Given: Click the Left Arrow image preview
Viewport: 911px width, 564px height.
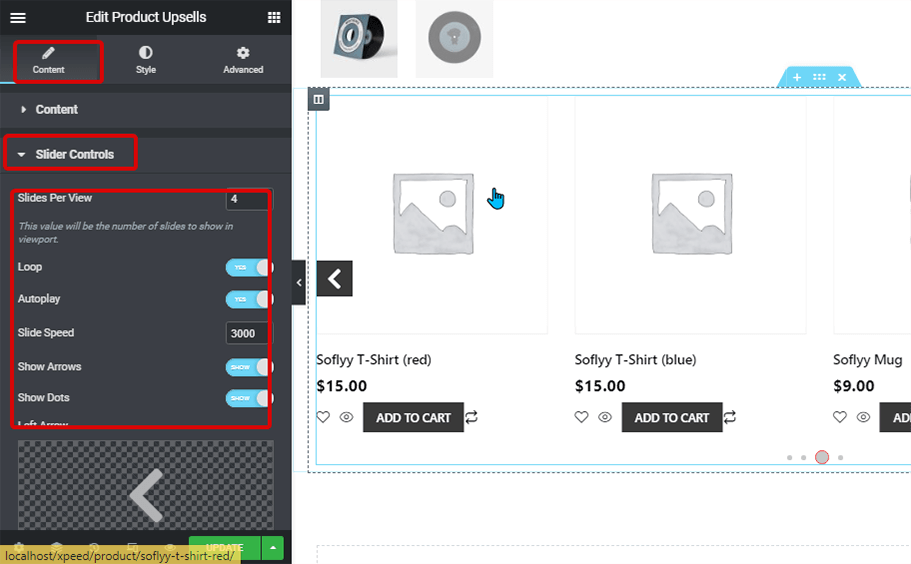Looking at the screenshot, I should click(x=146, y=485).
